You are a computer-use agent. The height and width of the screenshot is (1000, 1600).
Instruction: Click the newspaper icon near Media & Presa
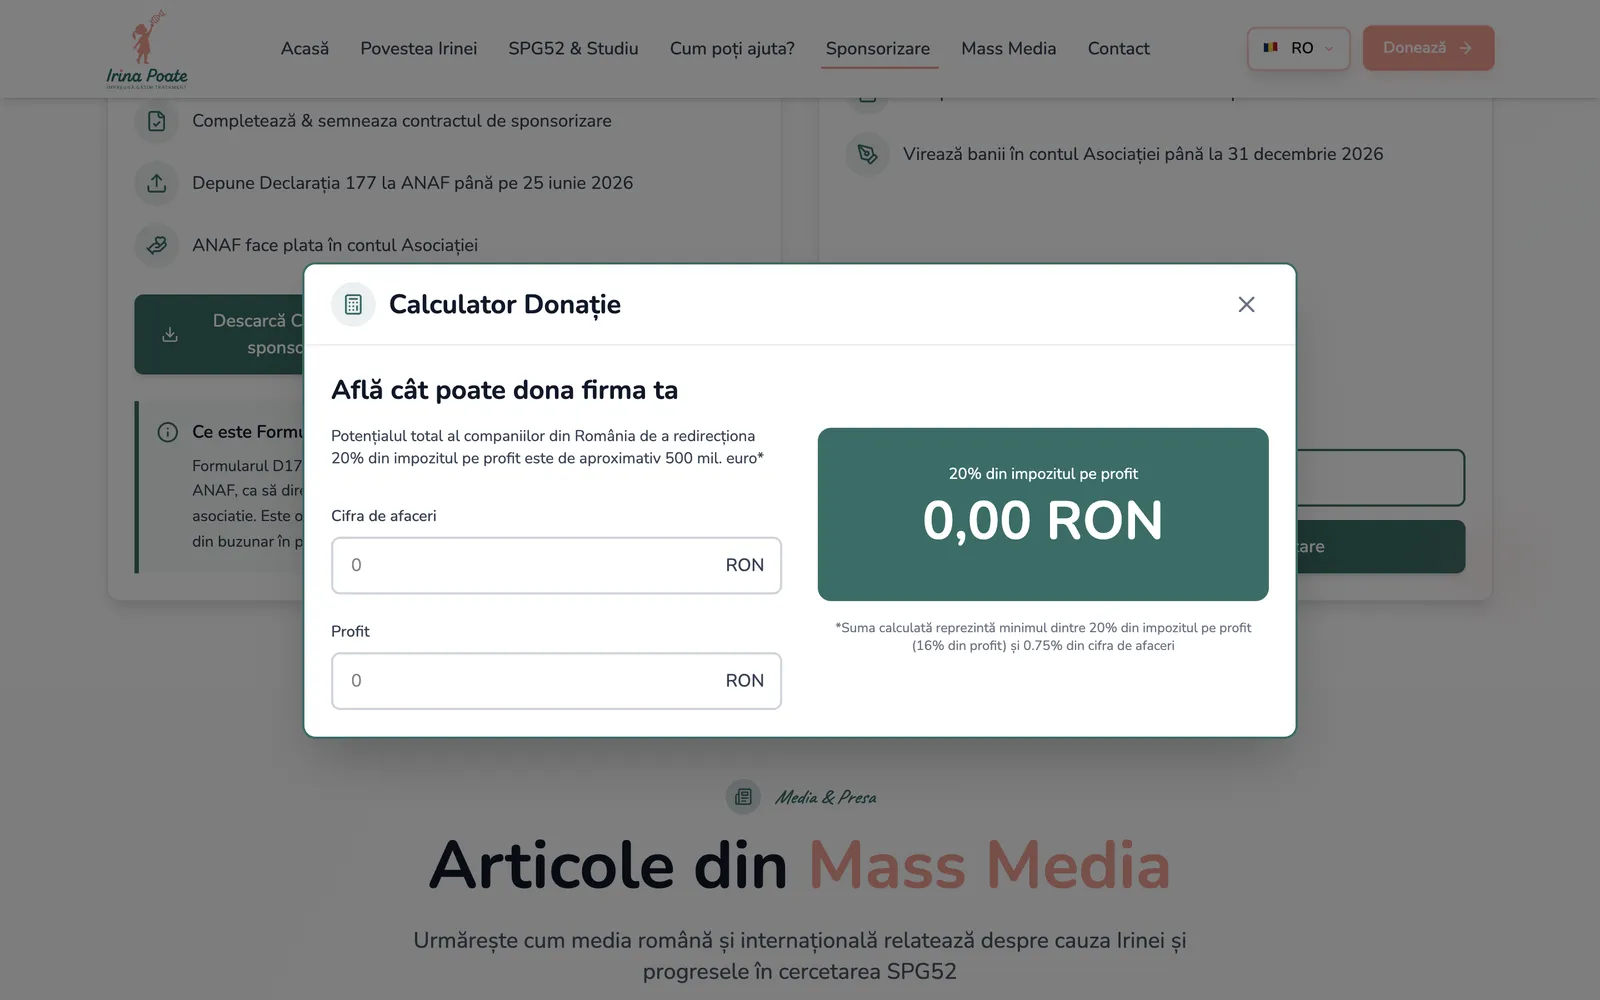743,797
